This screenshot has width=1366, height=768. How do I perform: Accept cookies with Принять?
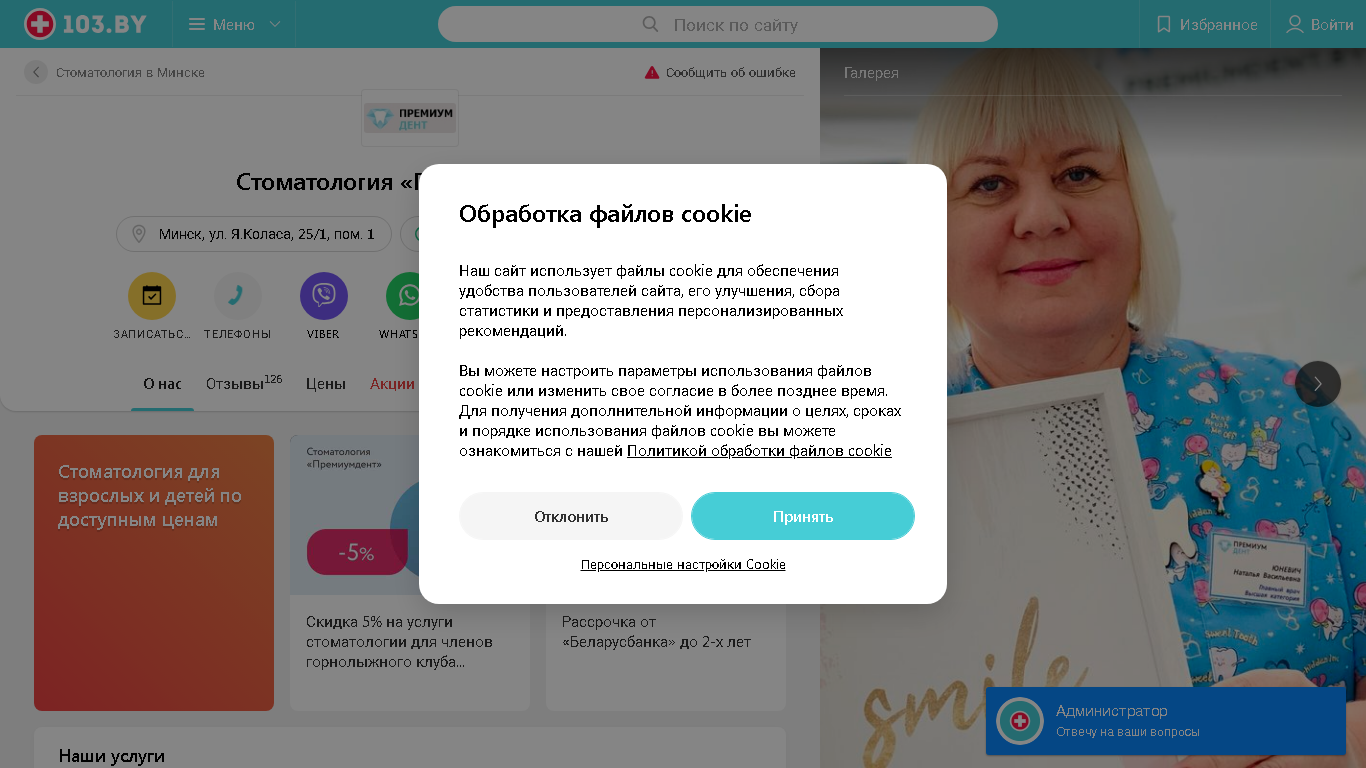coord(803,516)
